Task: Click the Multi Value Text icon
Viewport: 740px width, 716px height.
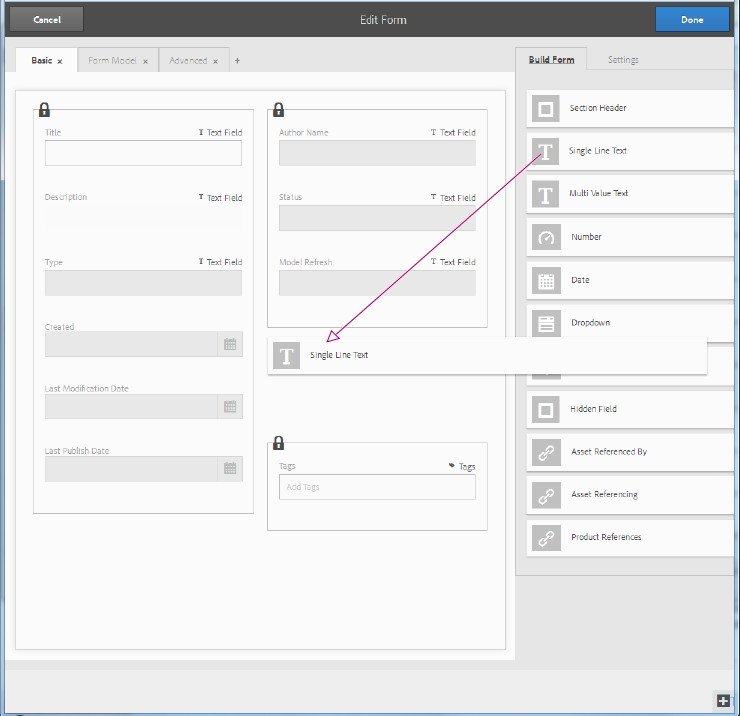Action: tap(546, 194)
